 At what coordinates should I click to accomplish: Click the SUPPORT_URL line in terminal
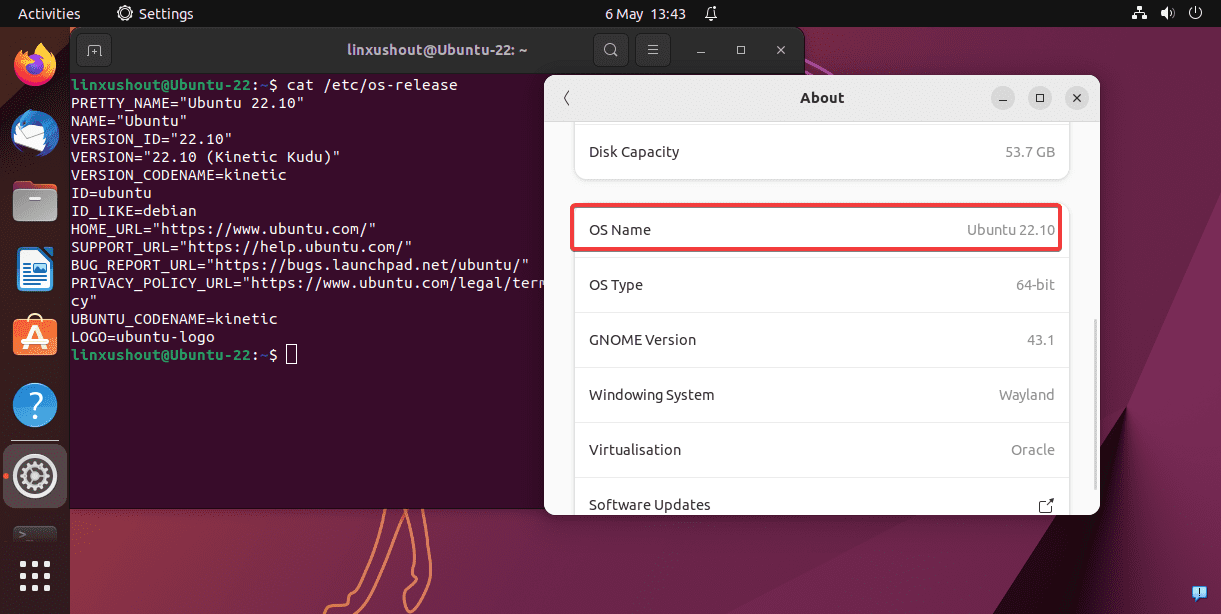click(241, 247)
